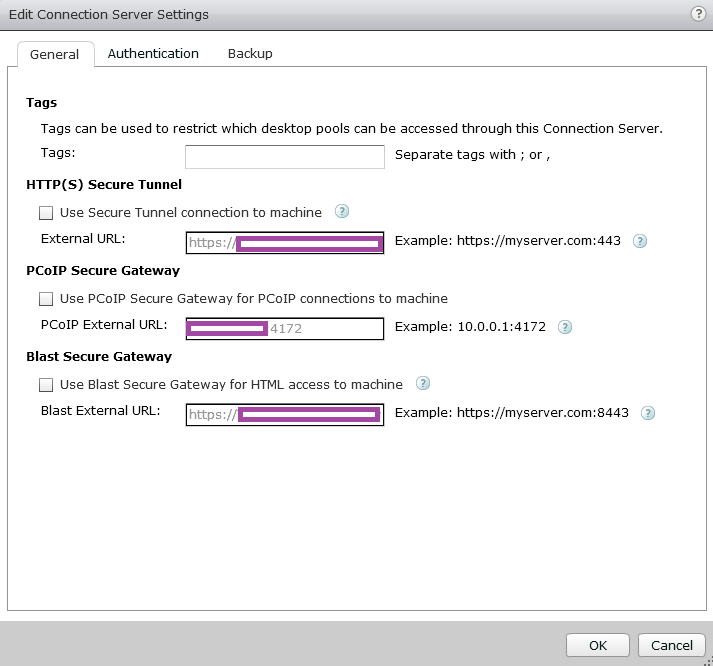This screenshot has width=713, height=666.
Task: Open help for Use Blast Secure Gateway
Action: pyautogui.click(x=423, y=383)
